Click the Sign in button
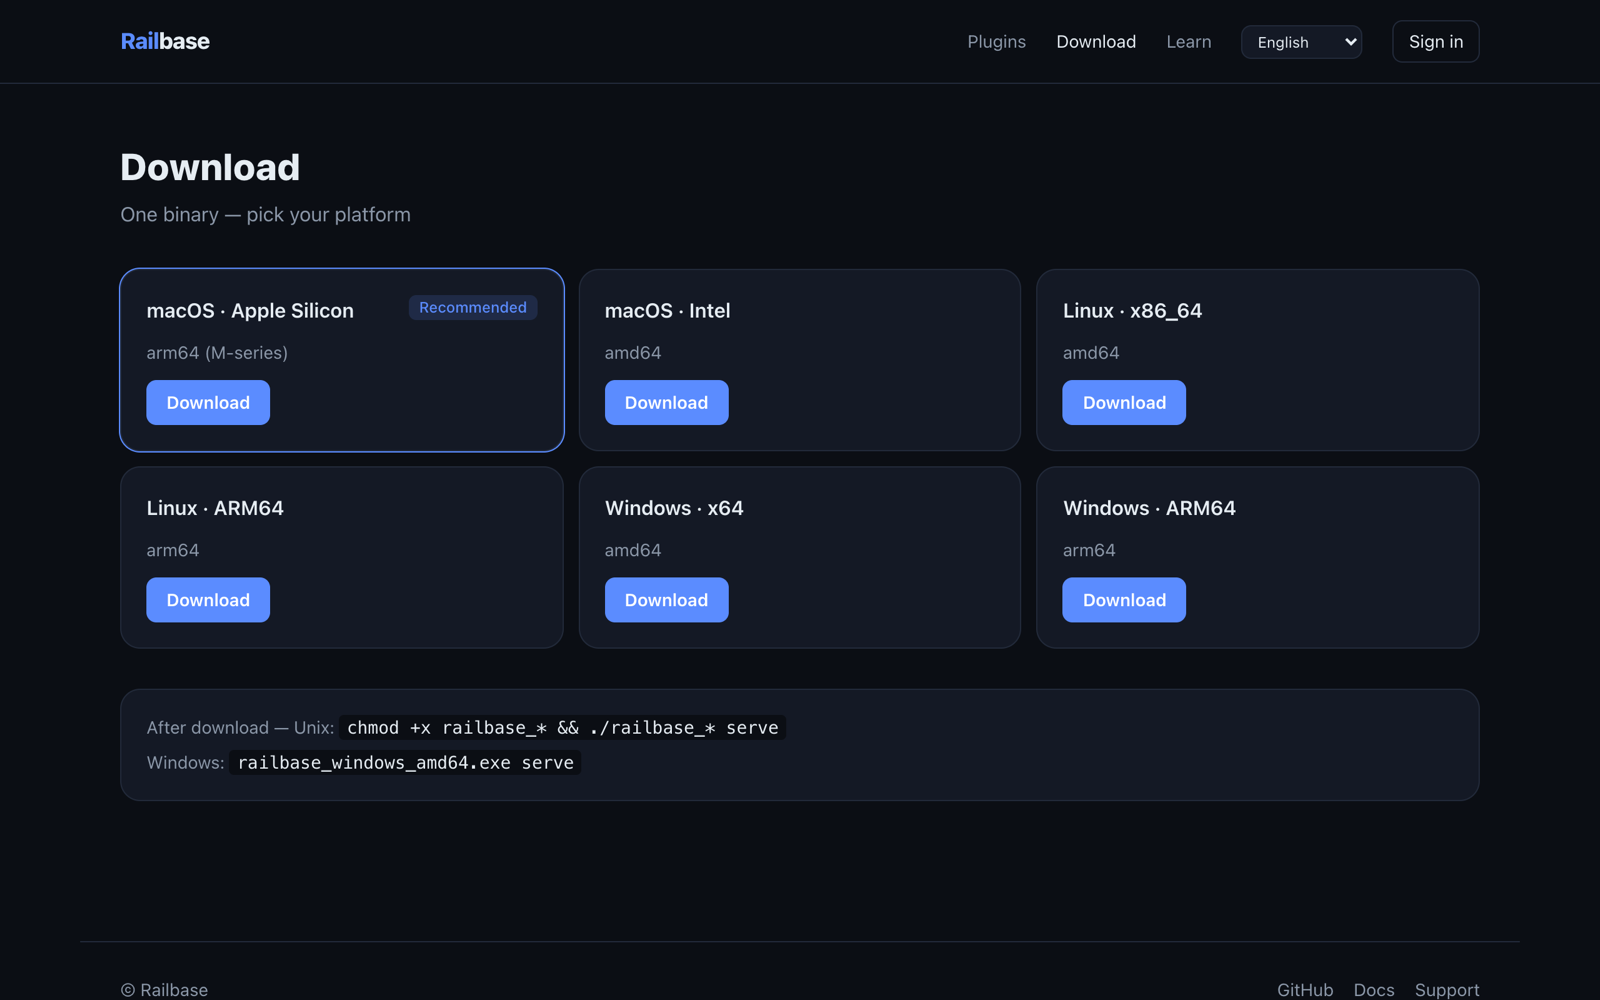 (x=1435, y=42)
